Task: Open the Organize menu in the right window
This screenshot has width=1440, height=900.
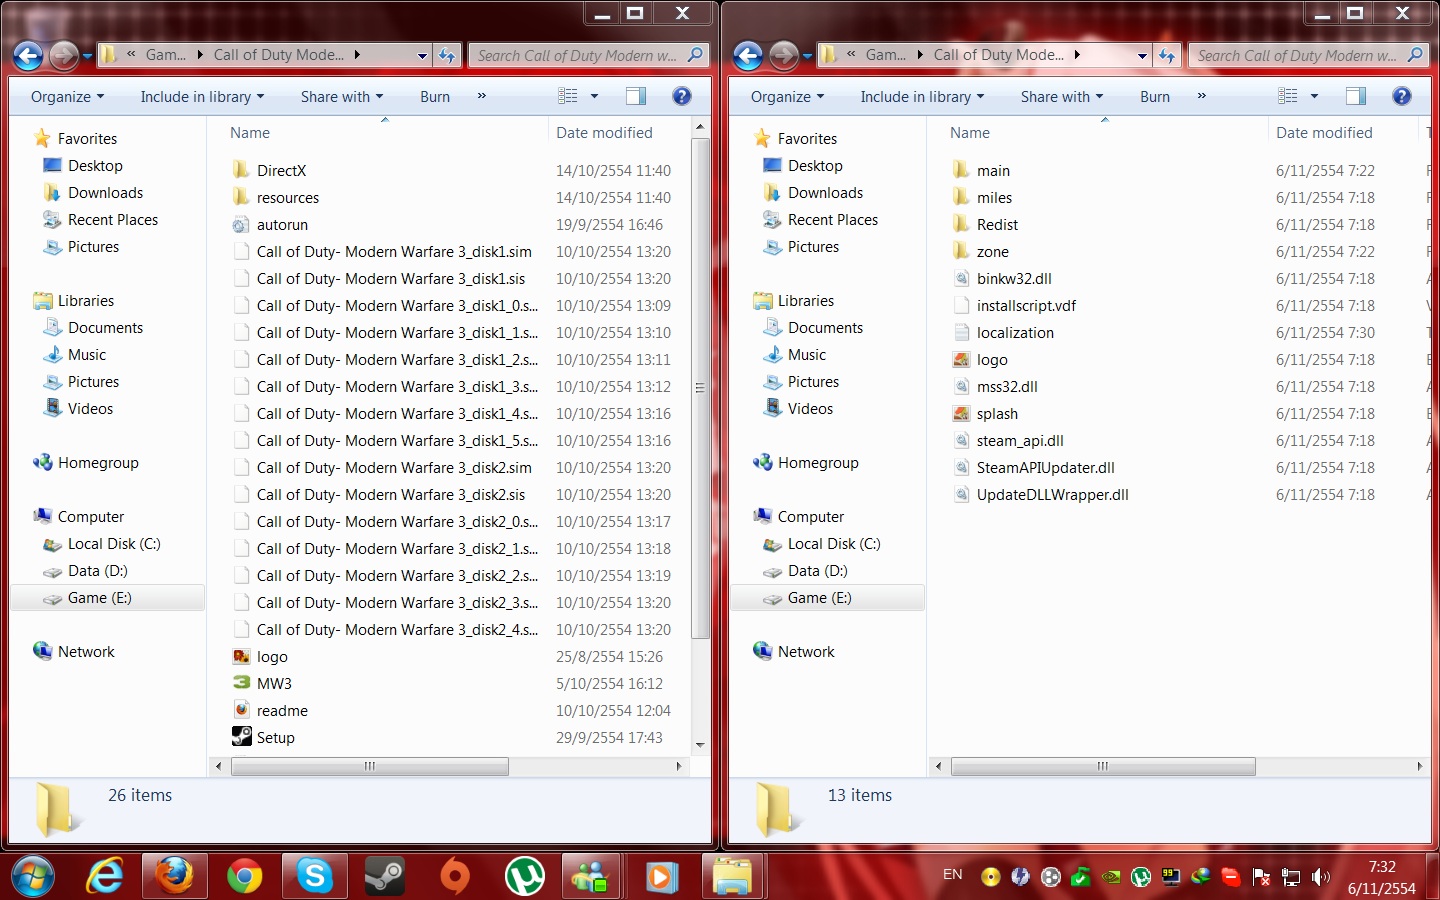Action: [x=787, y=97]
